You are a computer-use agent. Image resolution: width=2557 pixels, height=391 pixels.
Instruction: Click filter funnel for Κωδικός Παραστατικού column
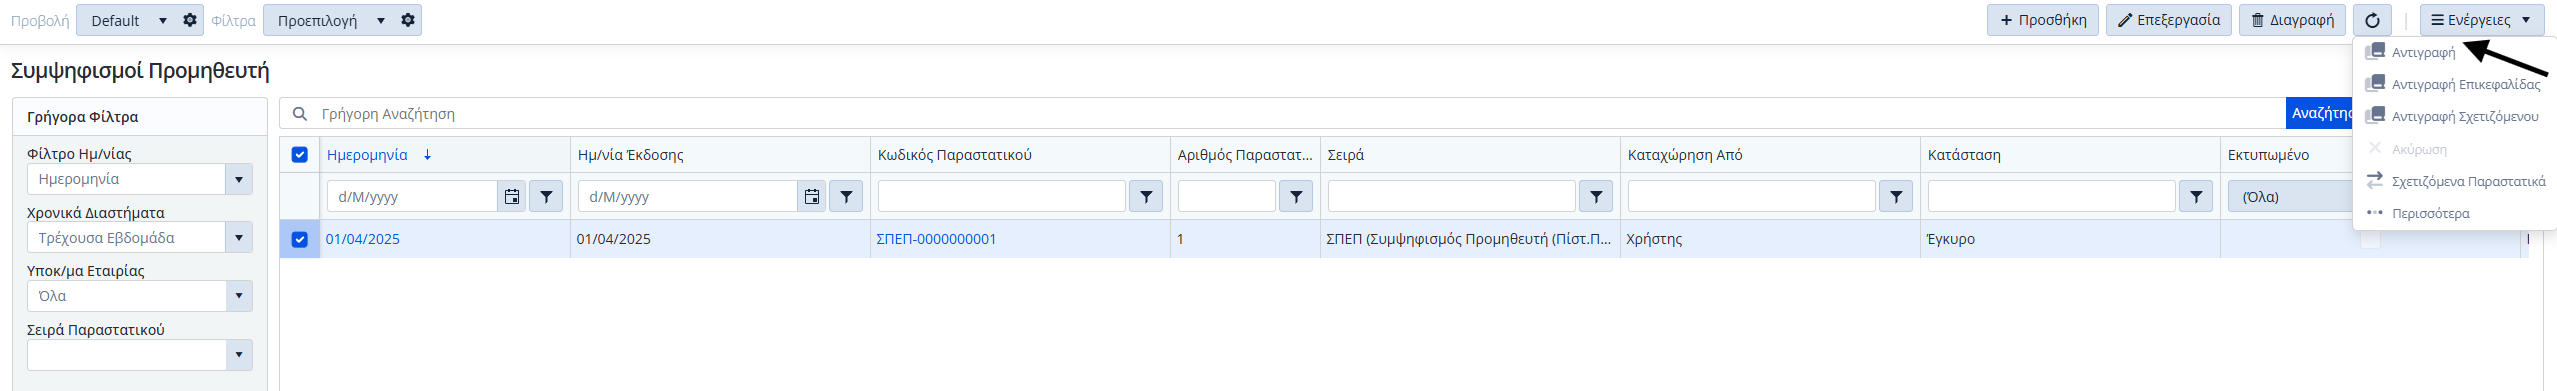1146,197
